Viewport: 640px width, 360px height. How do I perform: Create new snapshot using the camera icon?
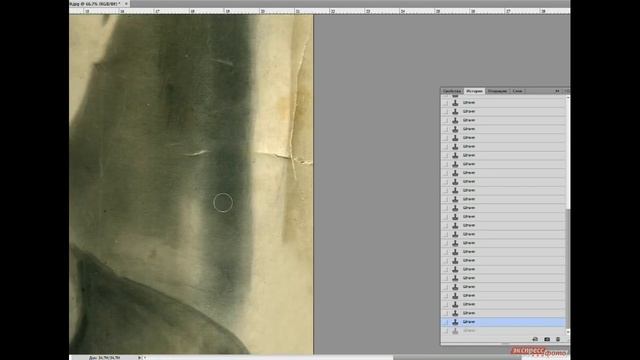[547, 339]
